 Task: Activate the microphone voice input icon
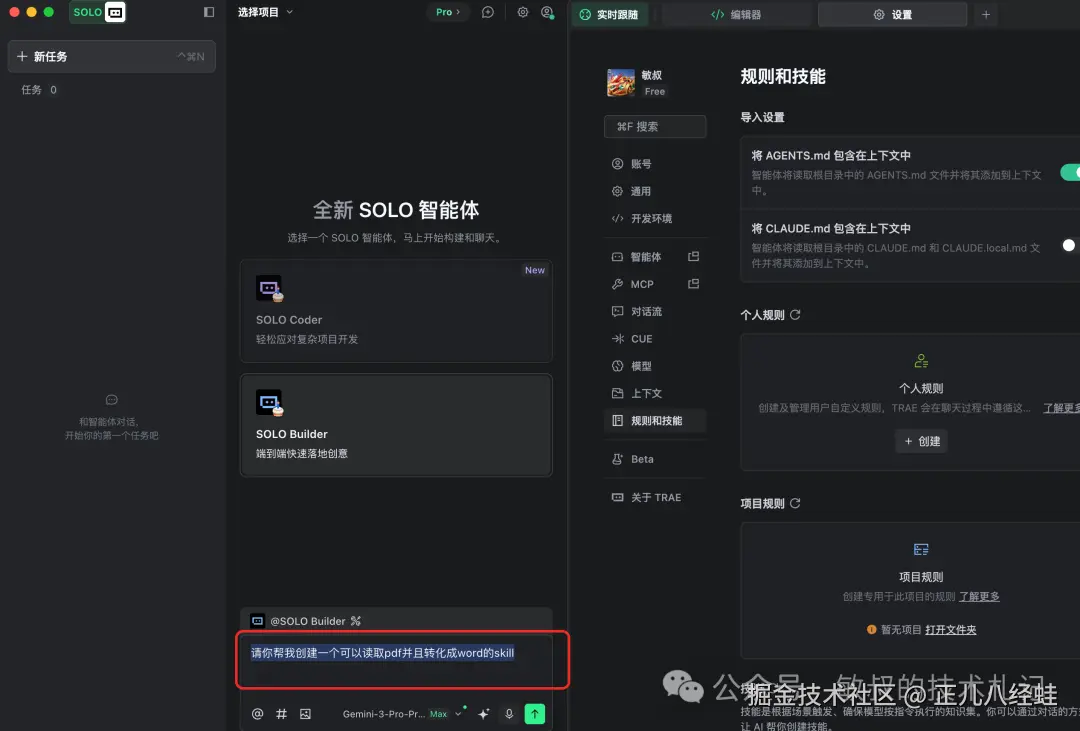point(509,713)
